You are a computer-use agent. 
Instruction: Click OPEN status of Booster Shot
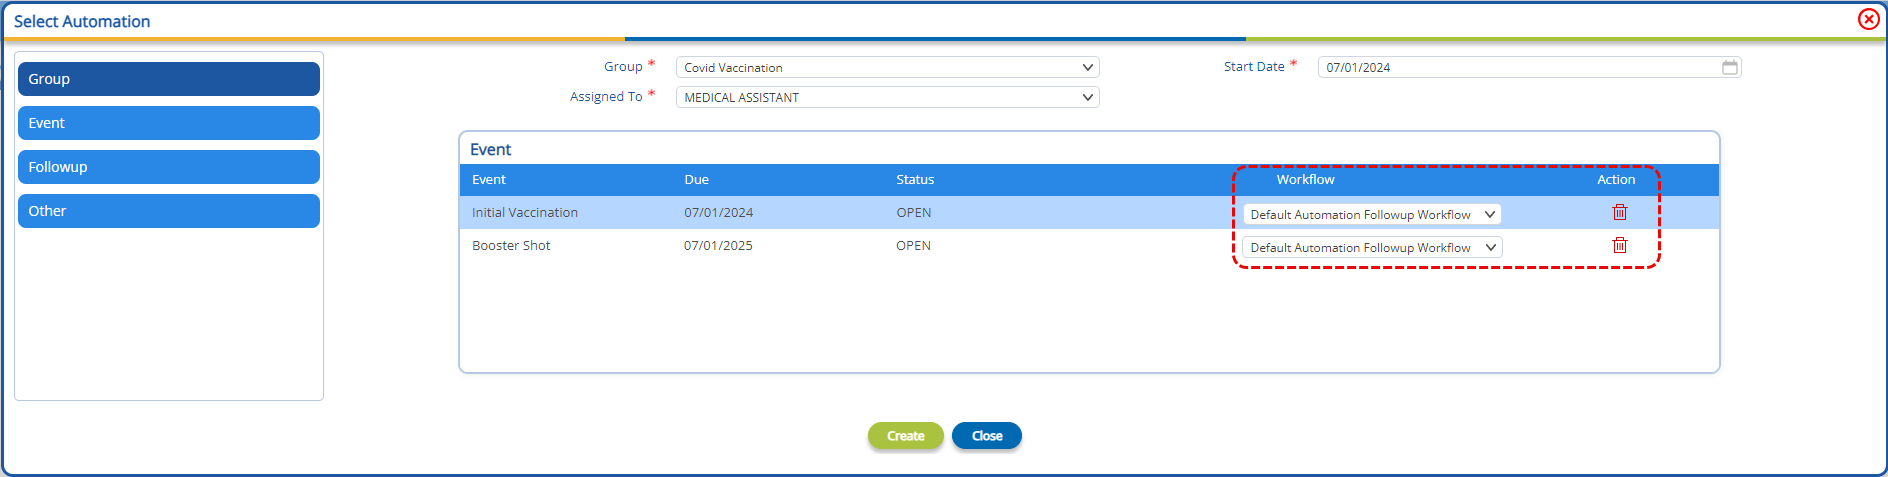[x=913, y=246]
